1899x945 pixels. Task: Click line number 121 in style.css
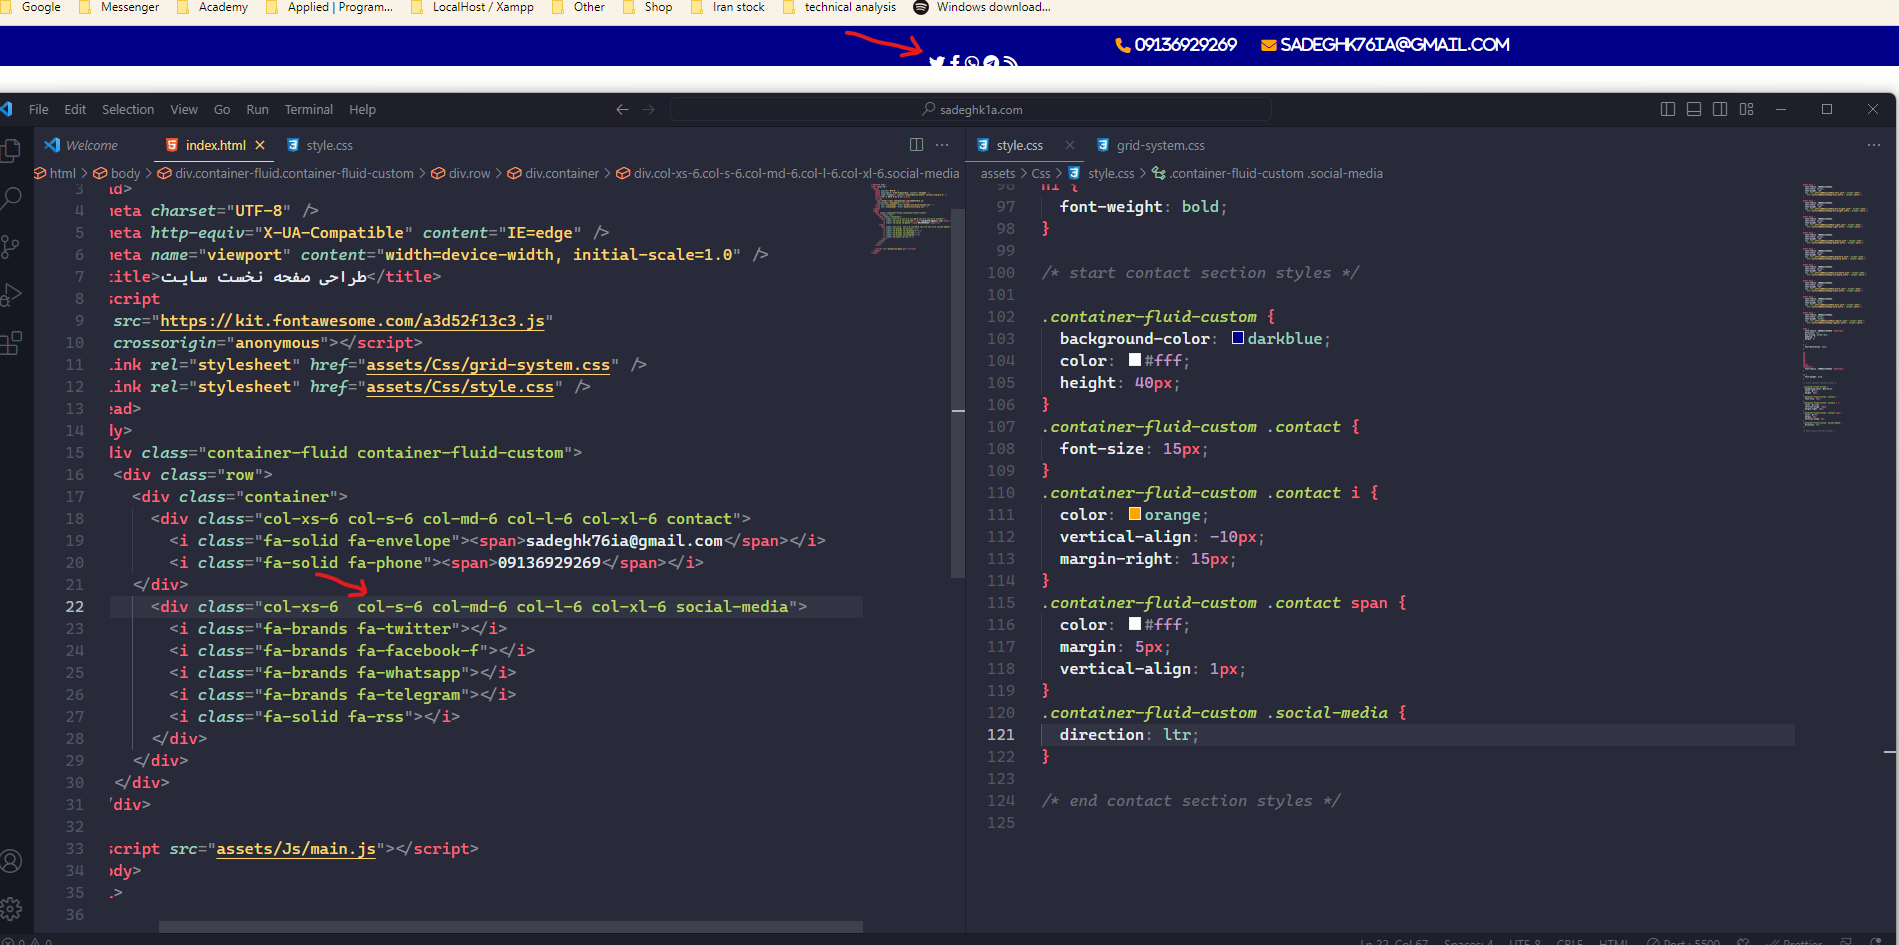click(x=1000, y=735)
